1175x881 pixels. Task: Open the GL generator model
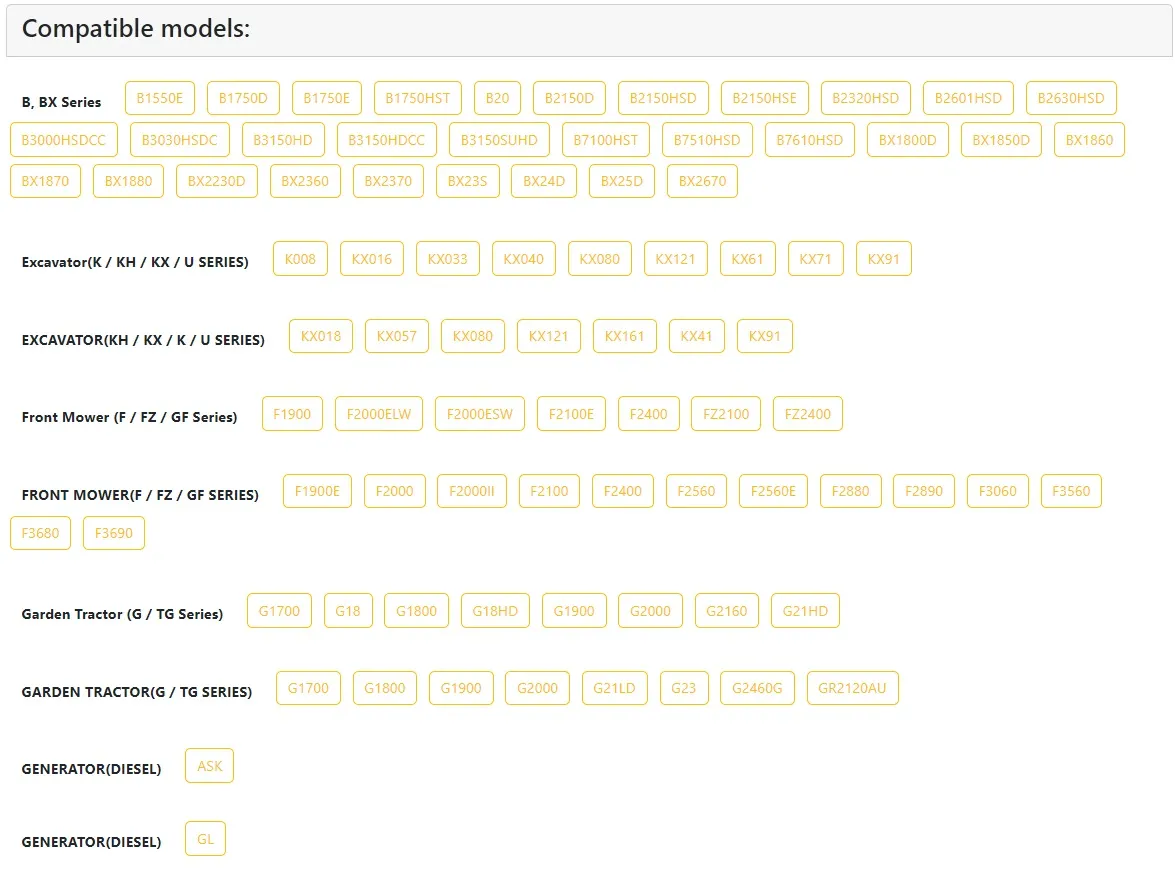point(205,840)
